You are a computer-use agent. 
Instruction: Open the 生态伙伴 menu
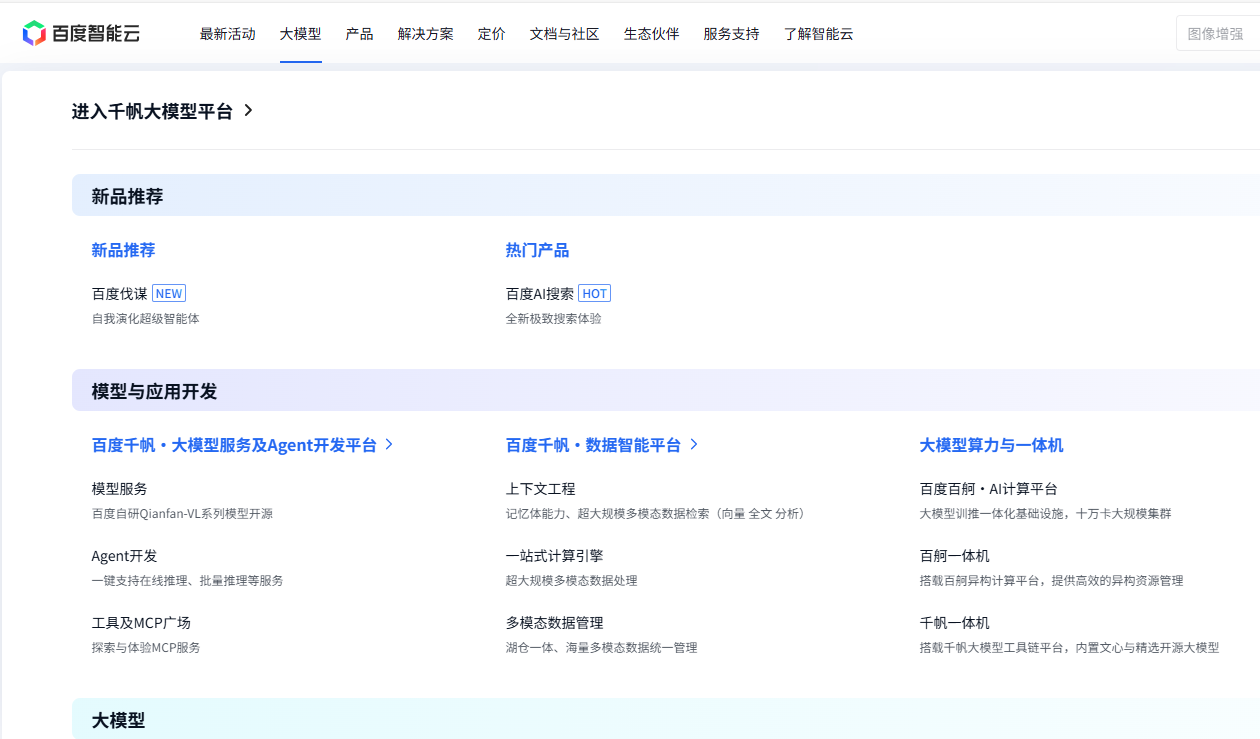[652, 34]
